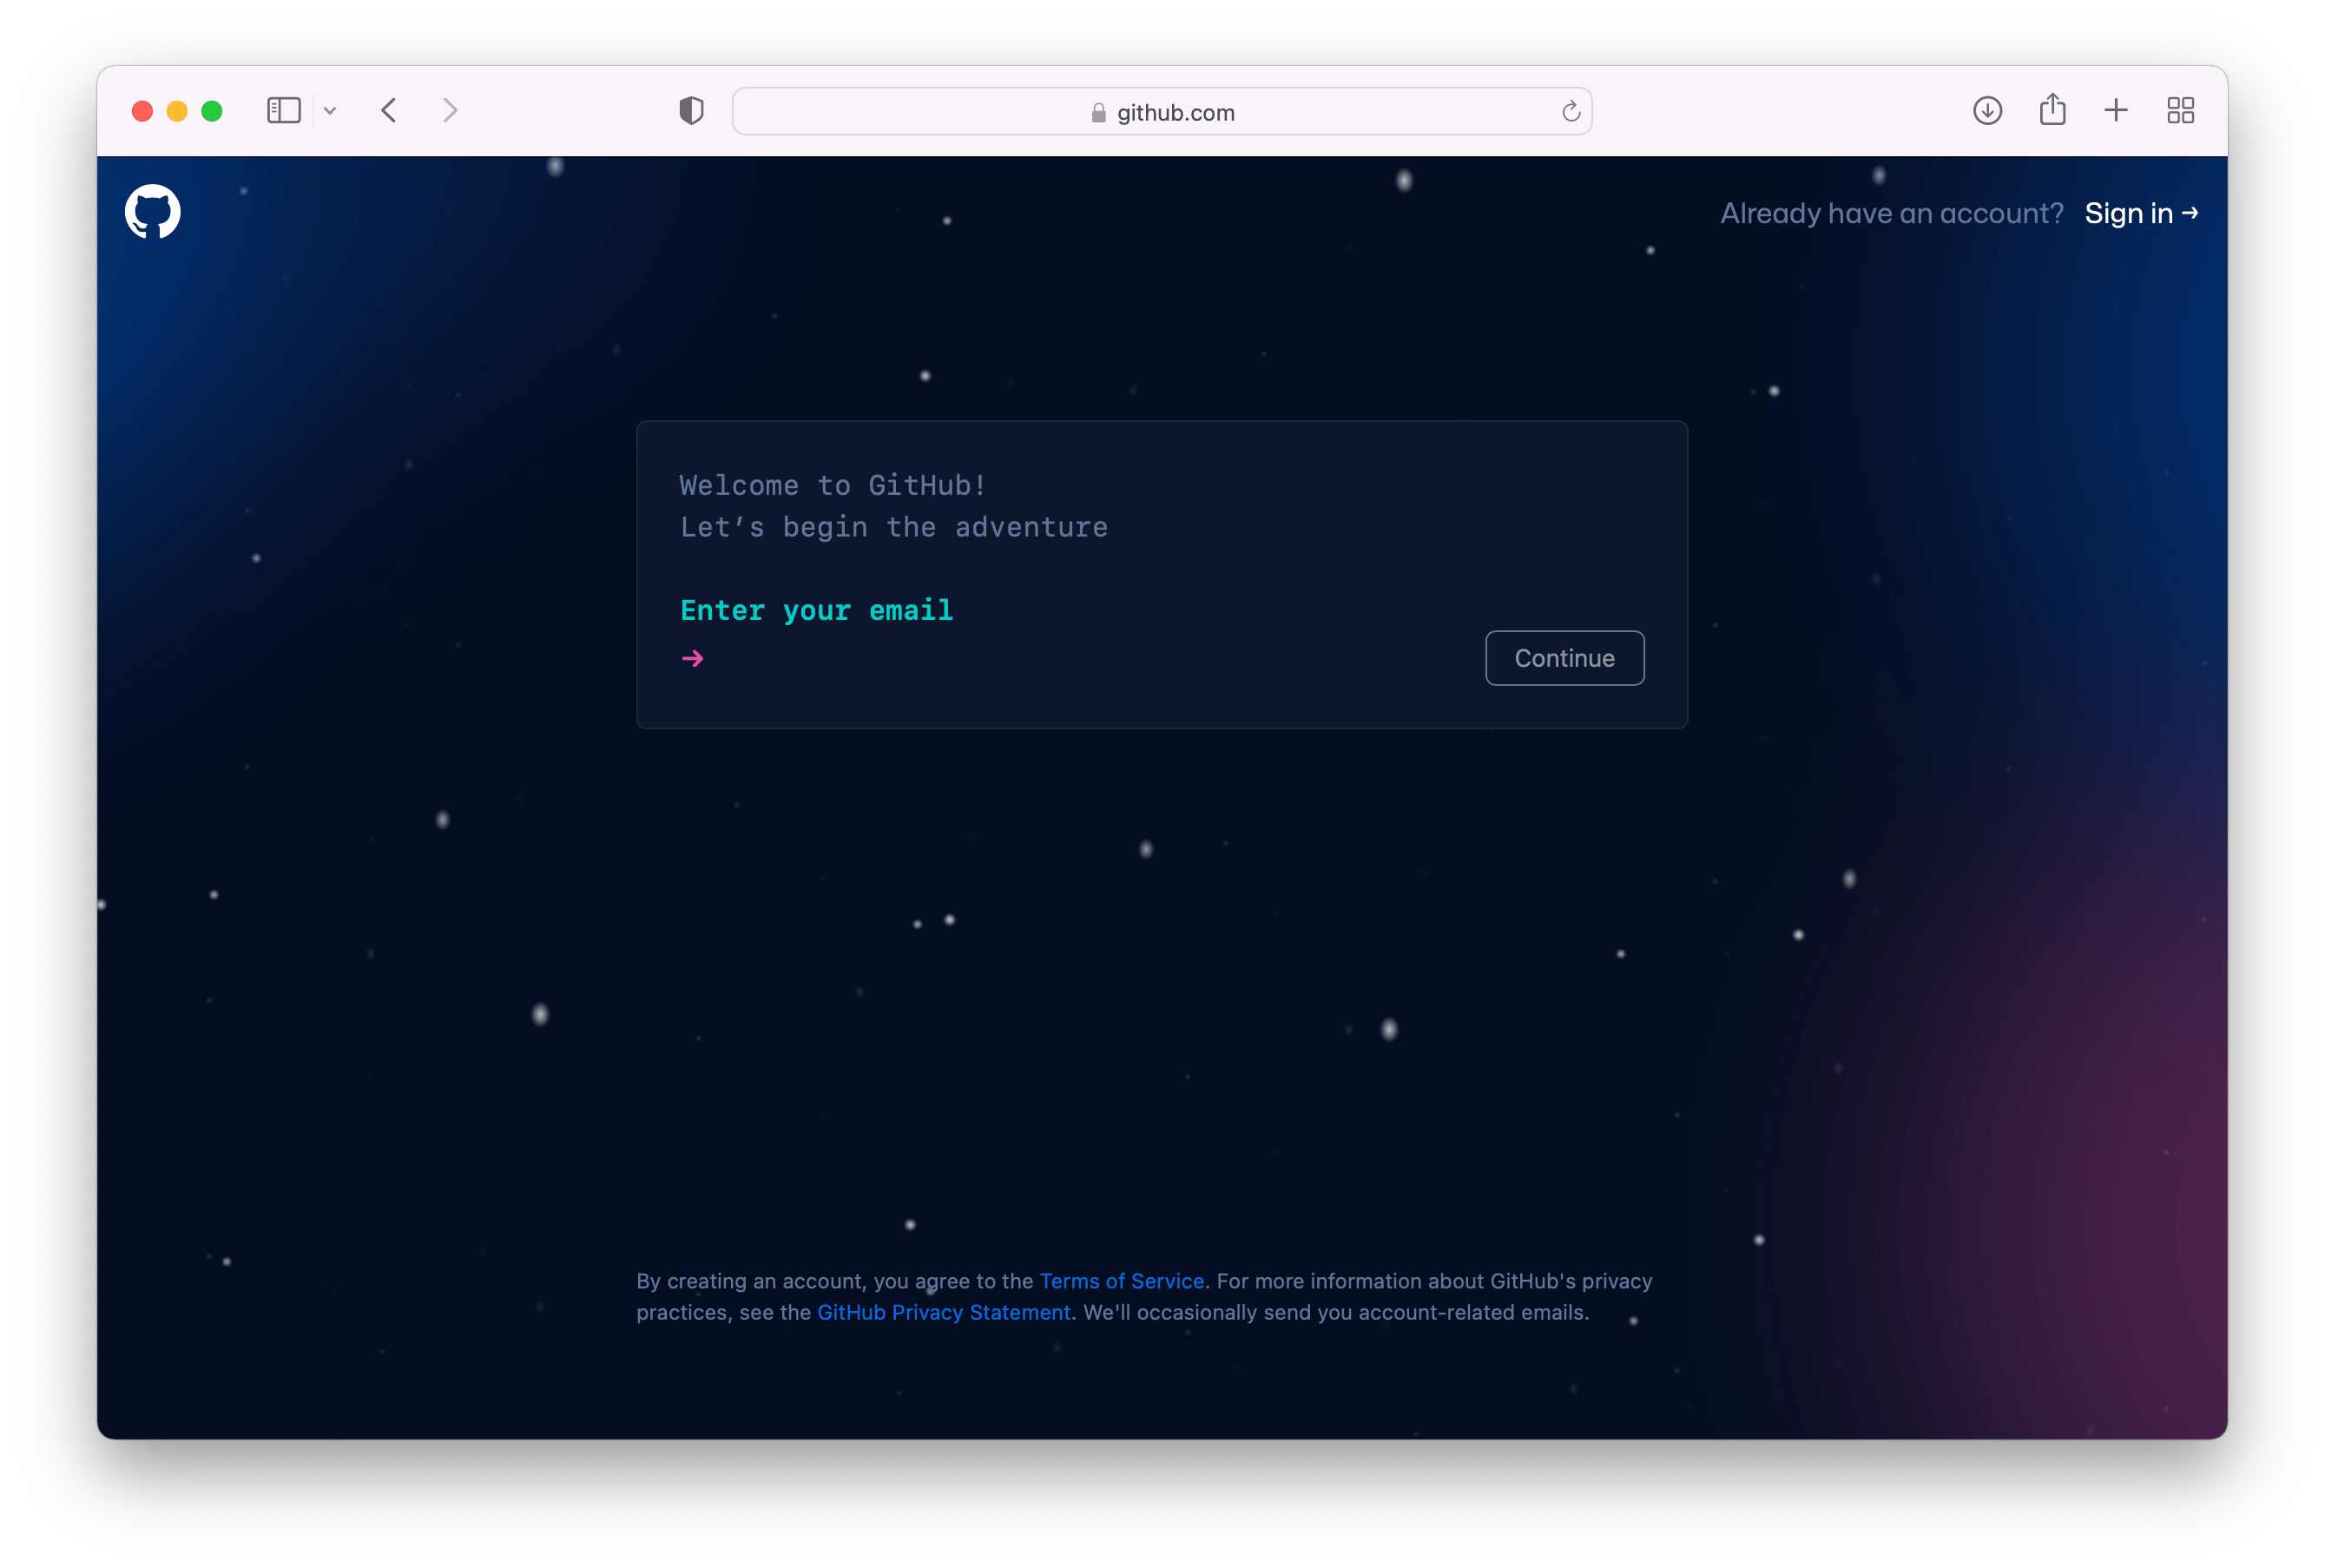2325x1568 pixels.
Task: Open a new tab with plus
Action: [2116, 111]
